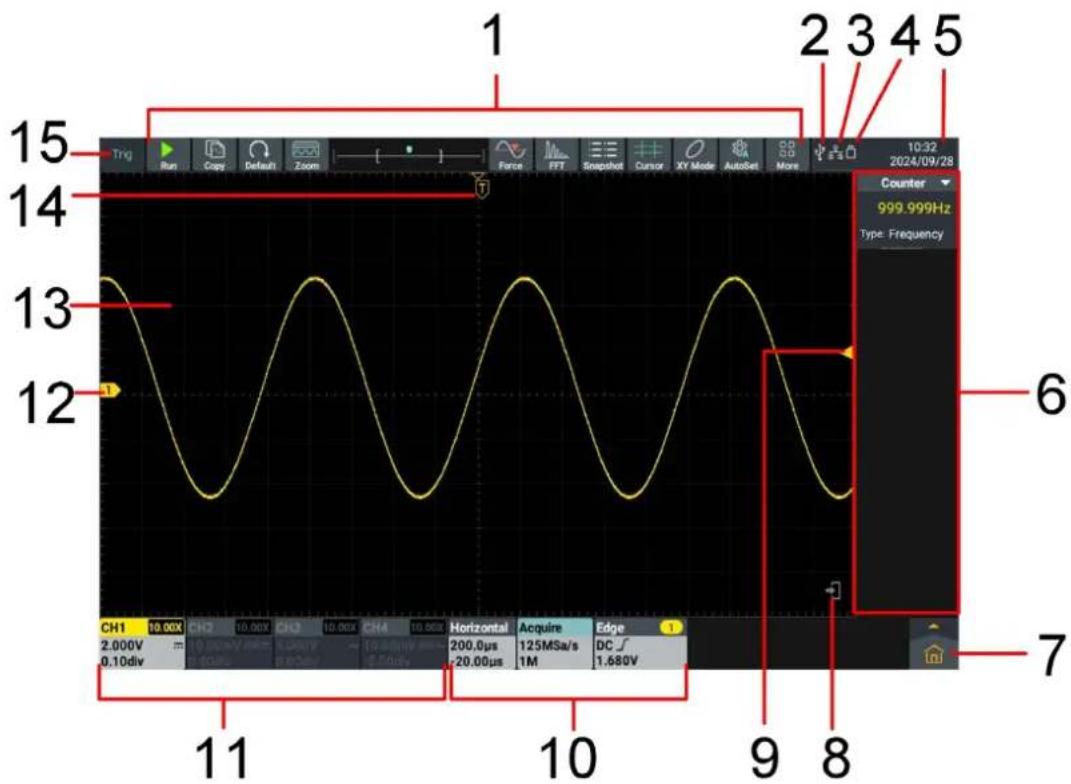The image size is (1071, 784).
Task: Enable the Cursor measurement tool
Action: point(649,155)
